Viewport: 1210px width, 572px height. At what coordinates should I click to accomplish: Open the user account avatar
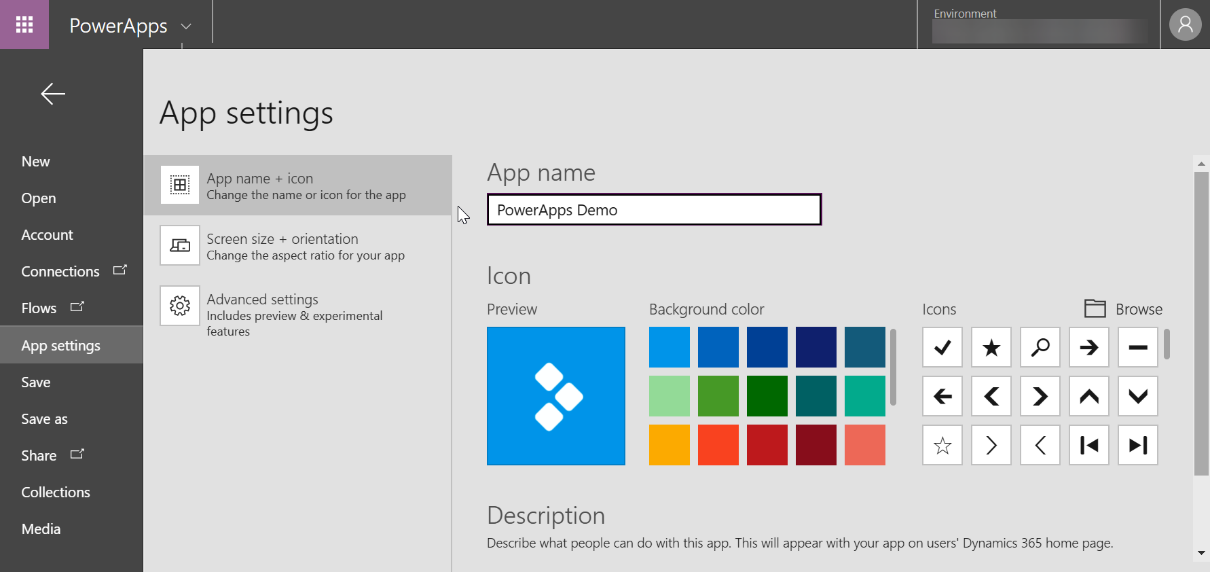tap(1185, 24)
